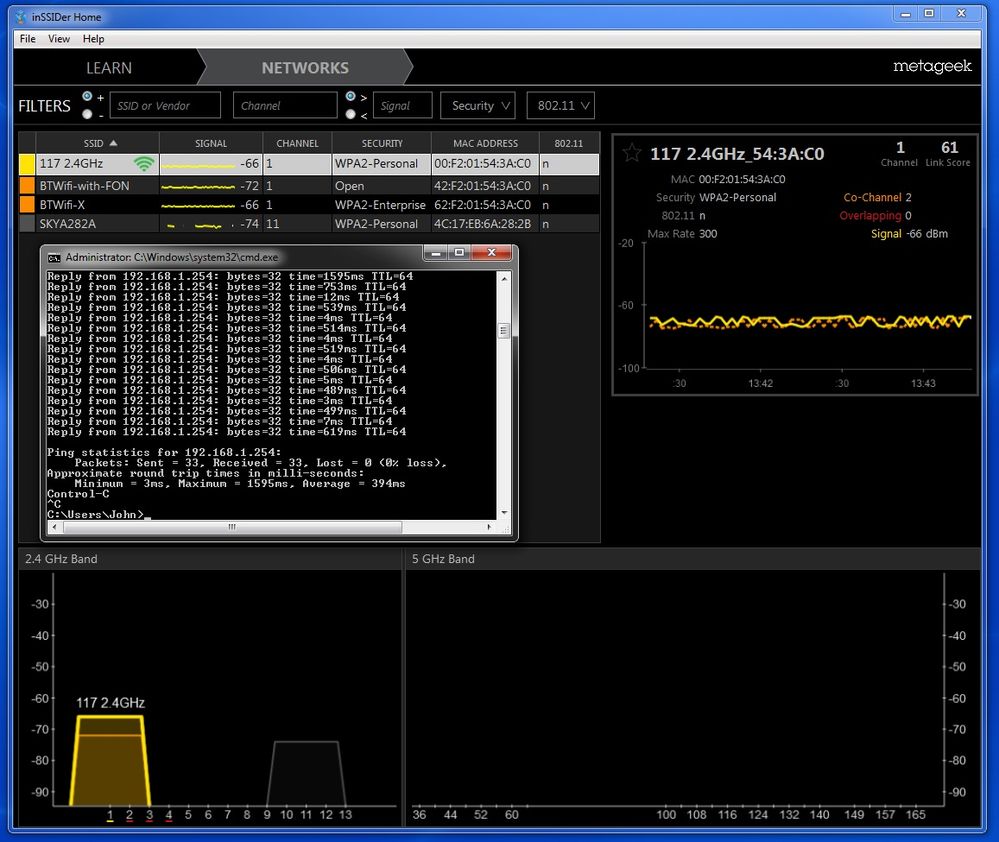Viewport: 999px width, 842px height.
Task: Click the cmd window horizontal scrollbar thumb
Action: tap(233, 527)
